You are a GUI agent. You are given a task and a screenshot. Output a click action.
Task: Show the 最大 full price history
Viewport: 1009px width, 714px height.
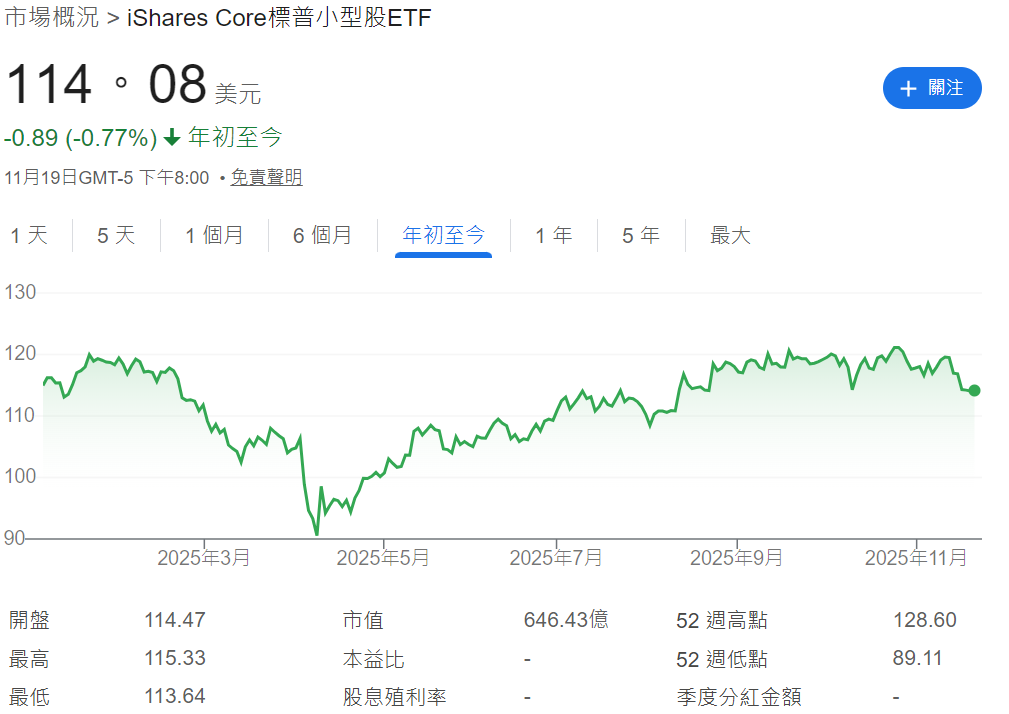tap(729, 235)
